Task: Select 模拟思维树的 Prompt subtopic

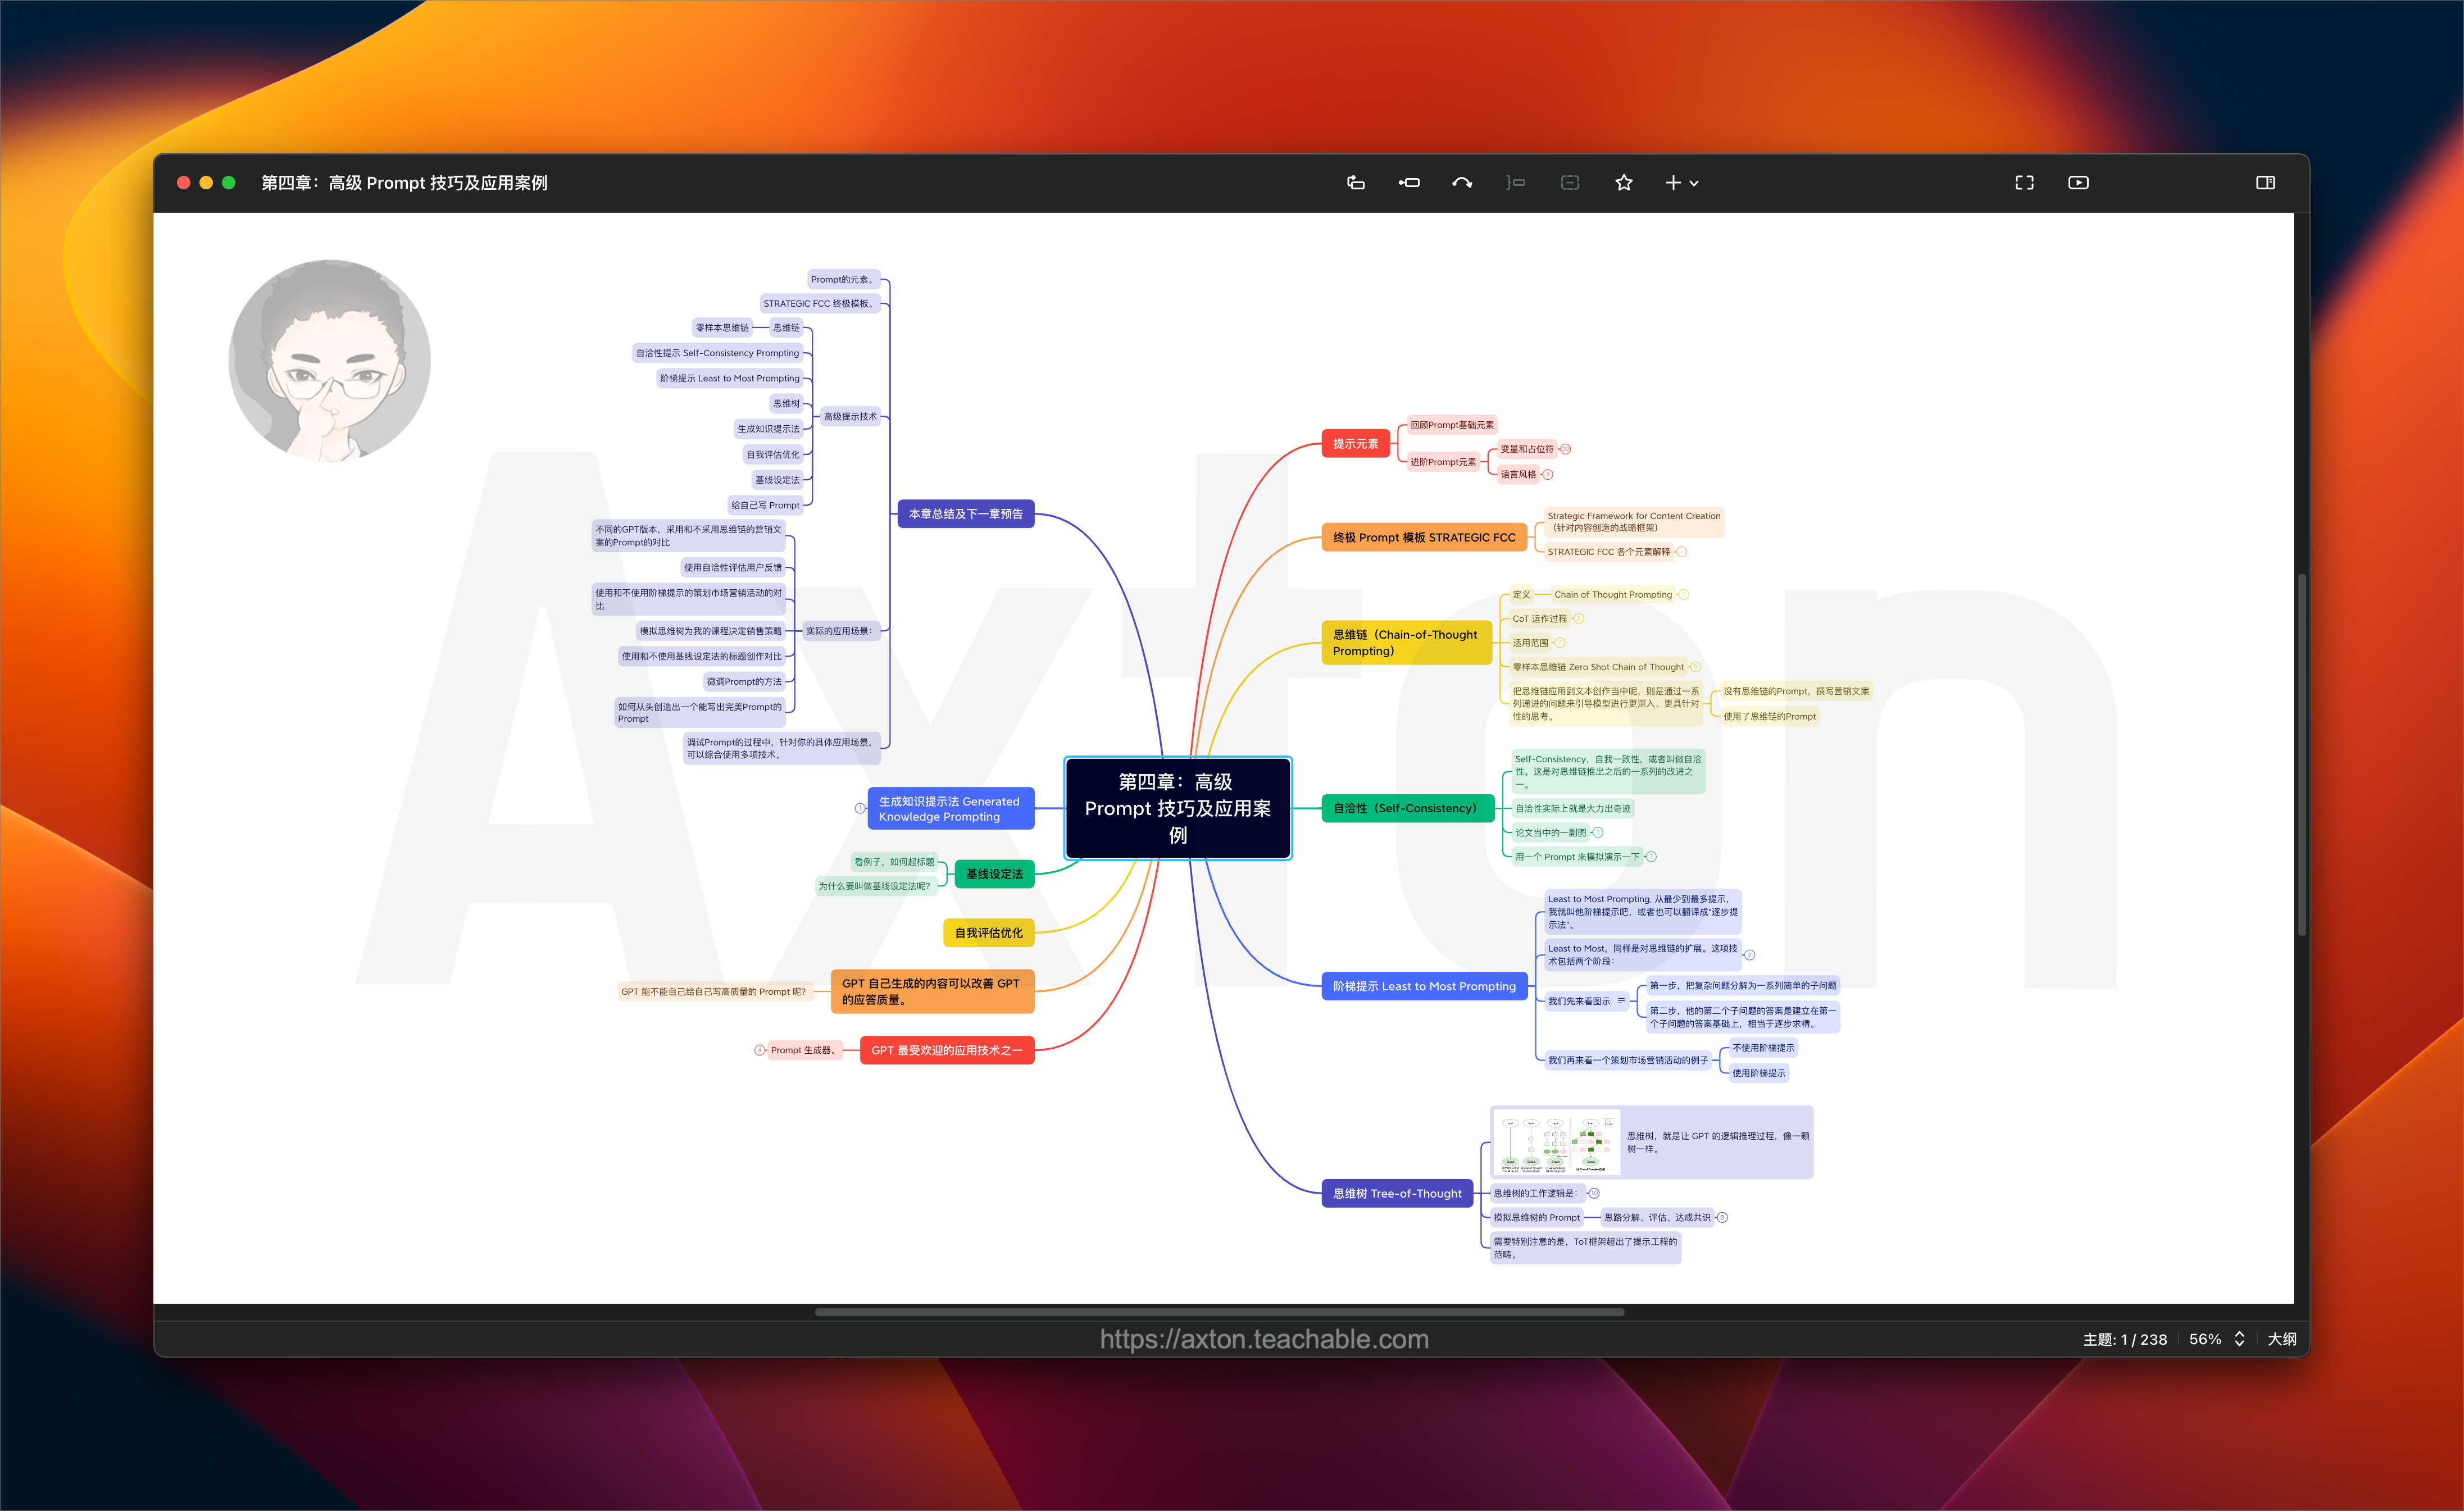Action: pos(1537,1217)
